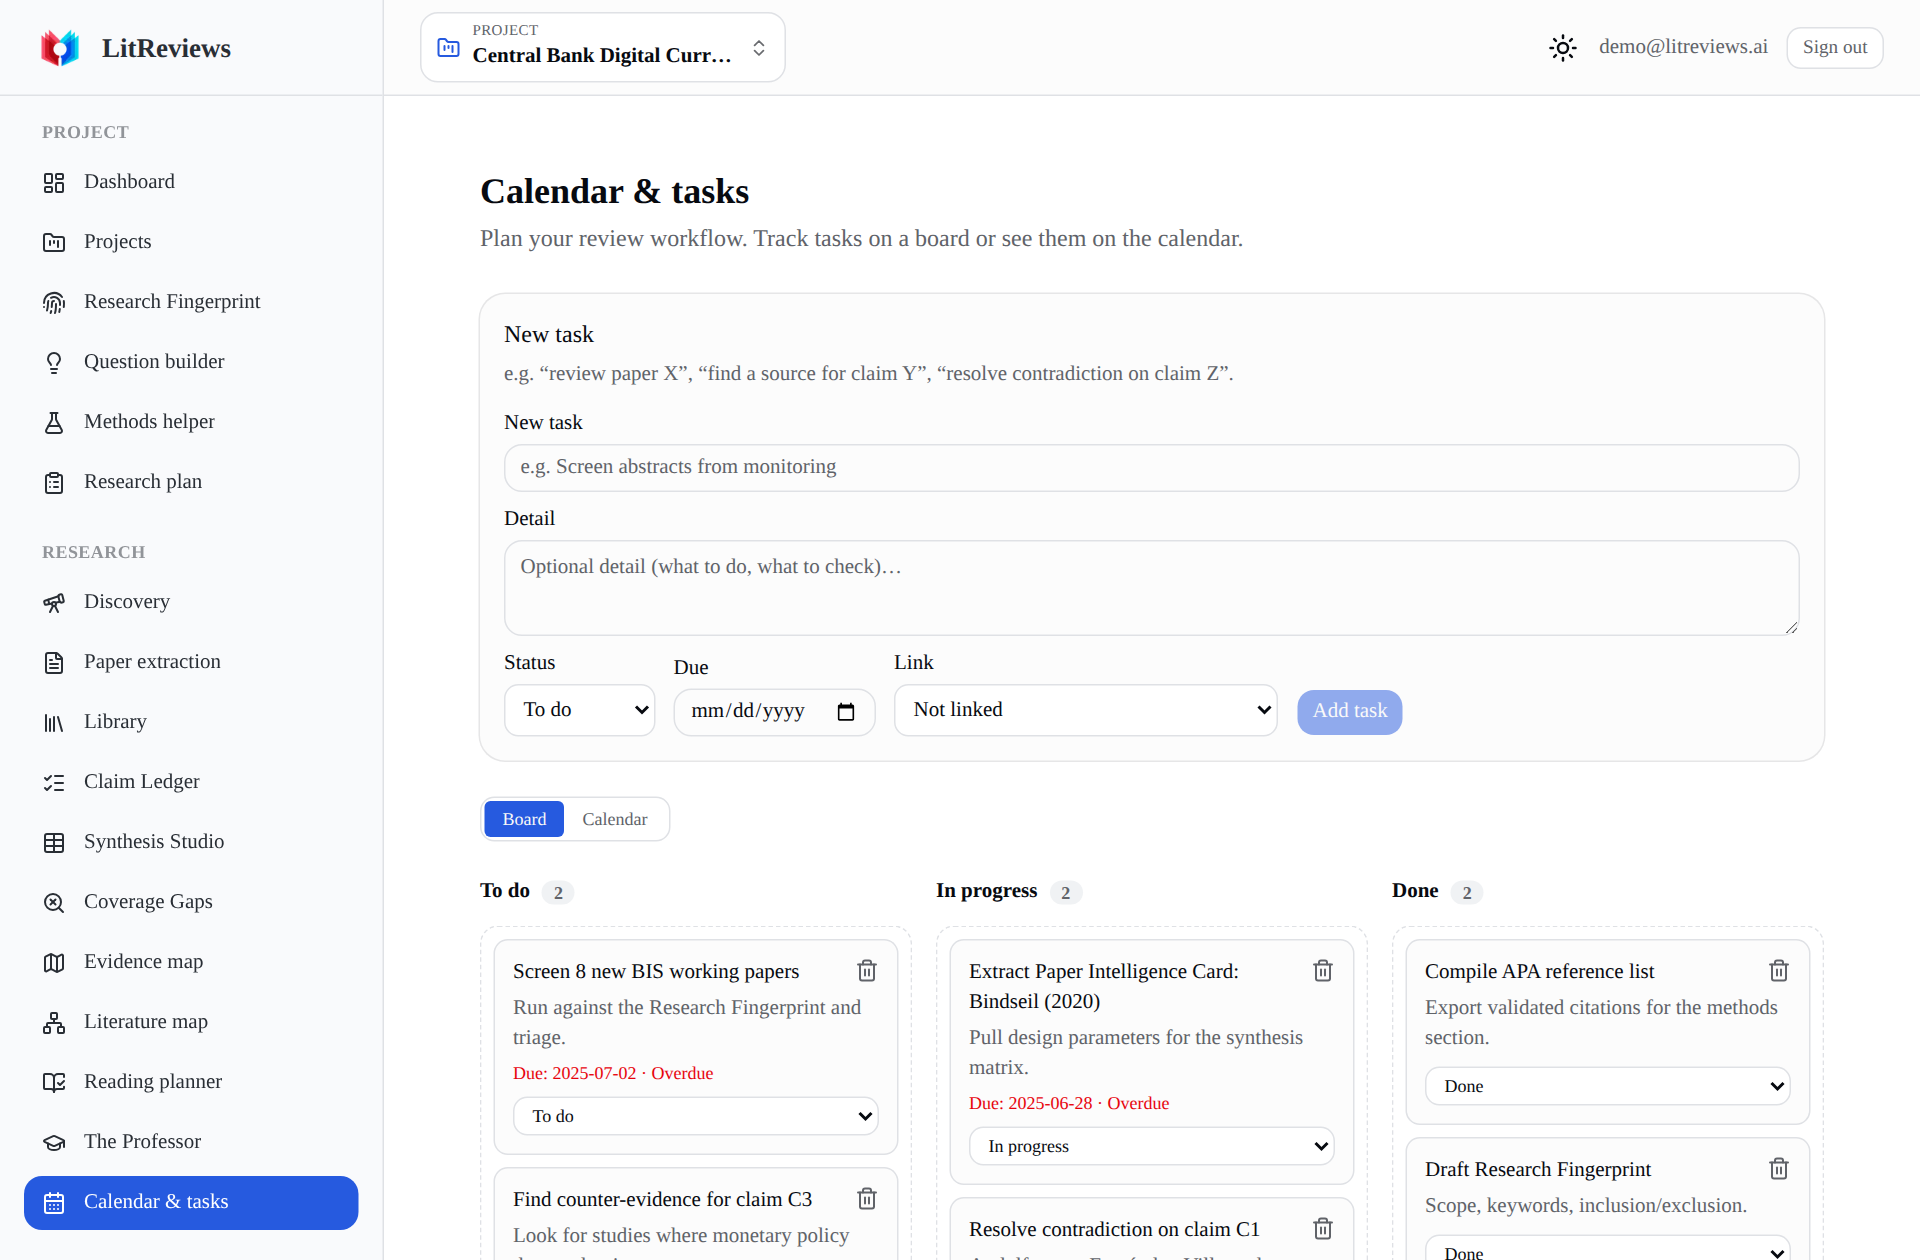Open Literature map network icon

[x=54, y=1022]
